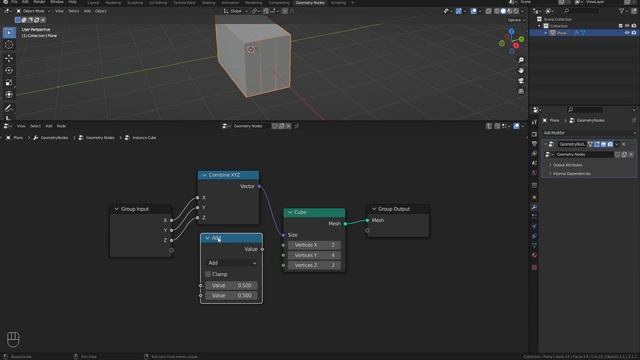The height and width of the screenshot is (360, 640).
Task: Open the viewport View menu
Action: [x=59, y=11]
